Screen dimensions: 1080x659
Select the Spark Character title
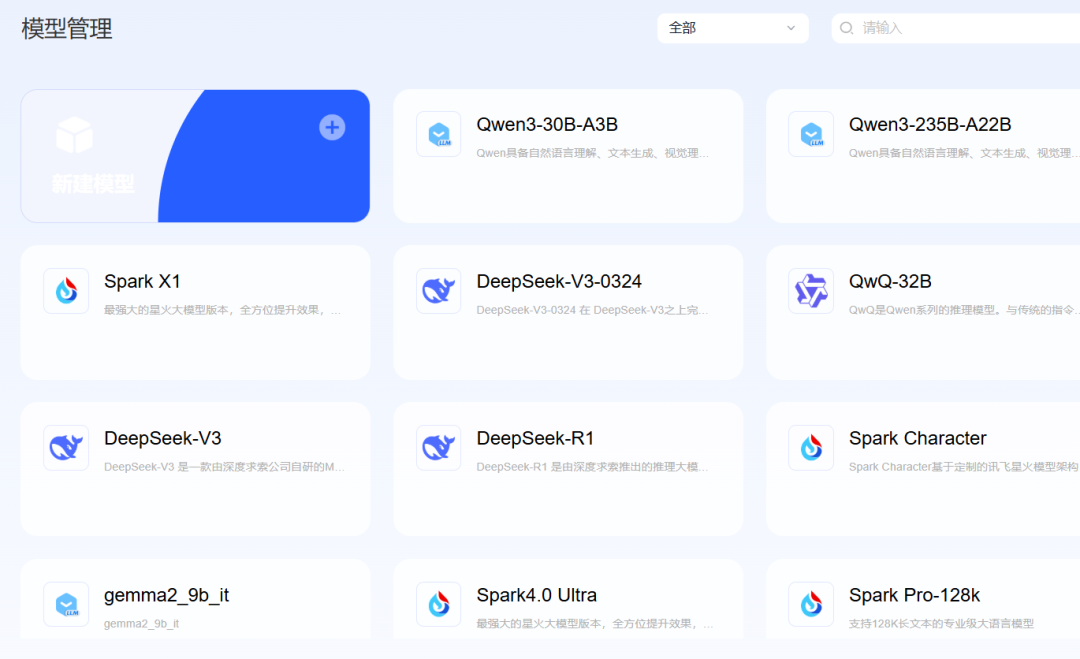click(917, 439)
